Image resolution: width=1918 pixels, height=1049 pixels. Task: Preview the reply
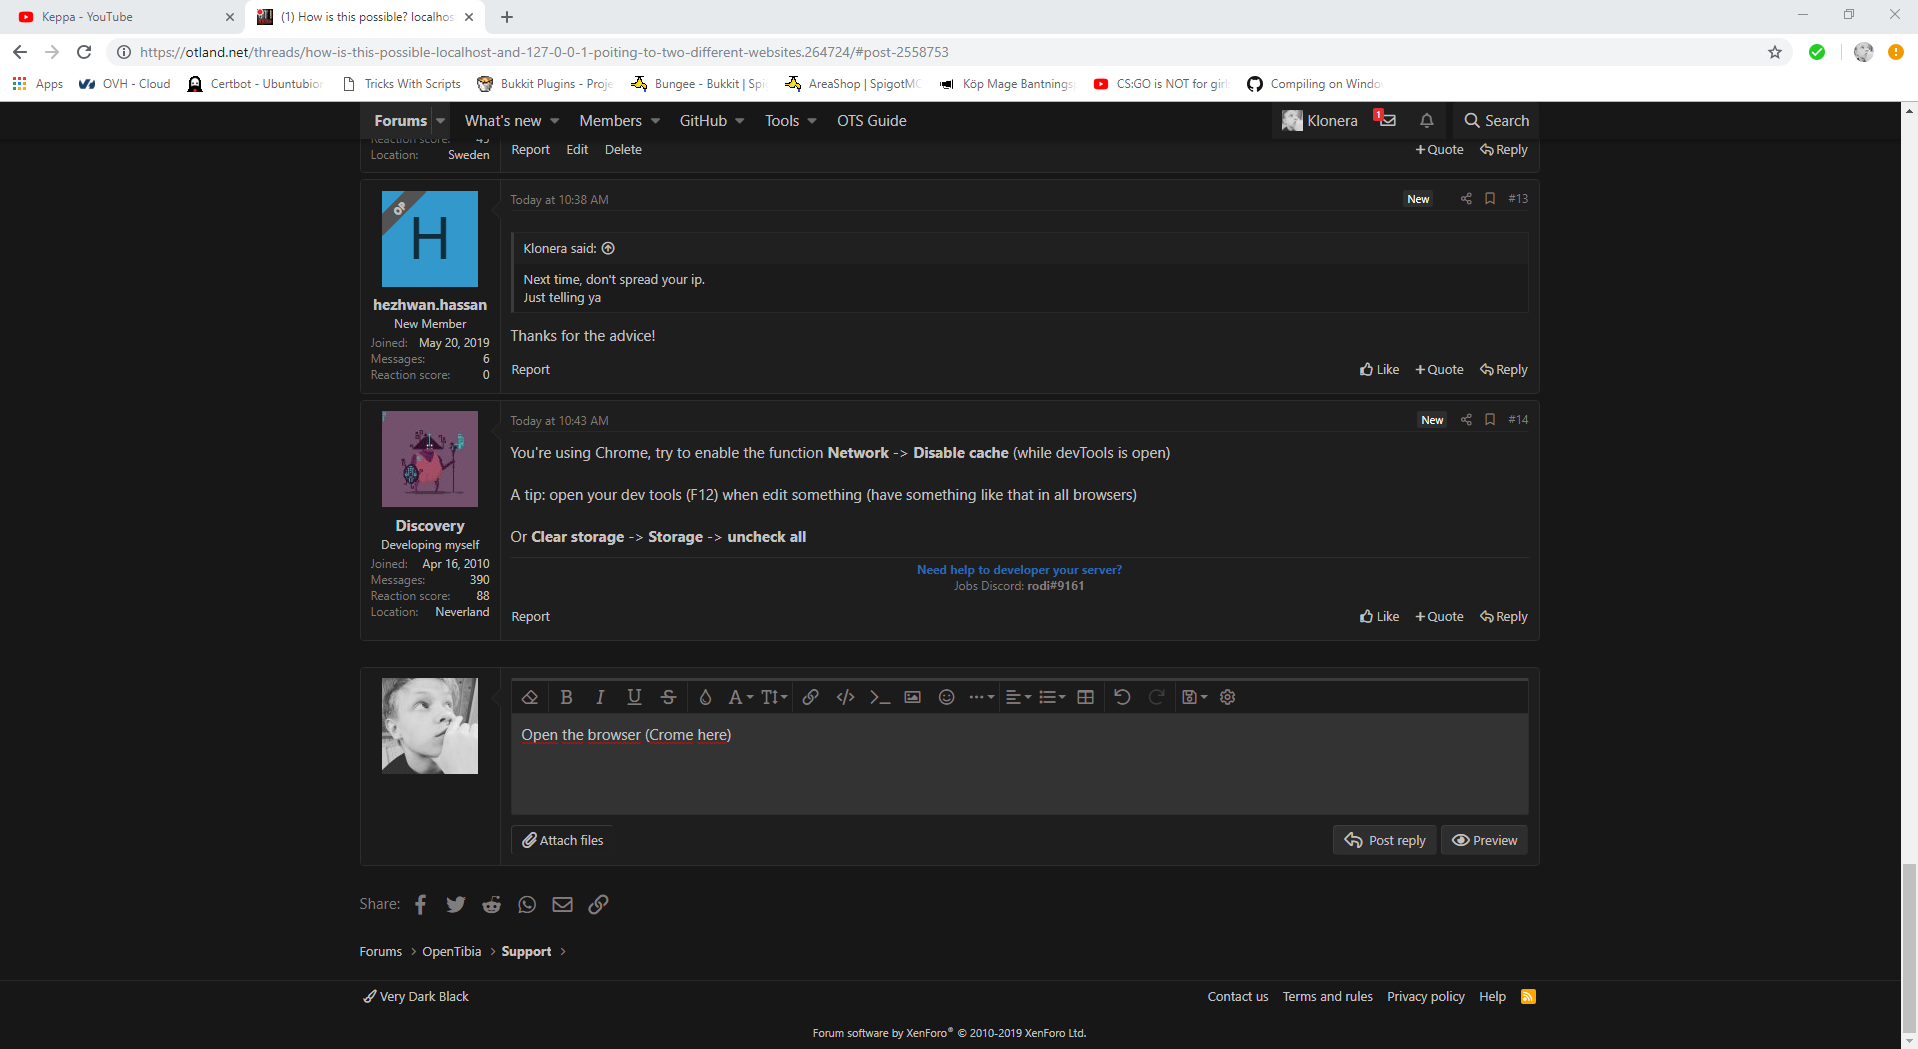coord(1484,840)
